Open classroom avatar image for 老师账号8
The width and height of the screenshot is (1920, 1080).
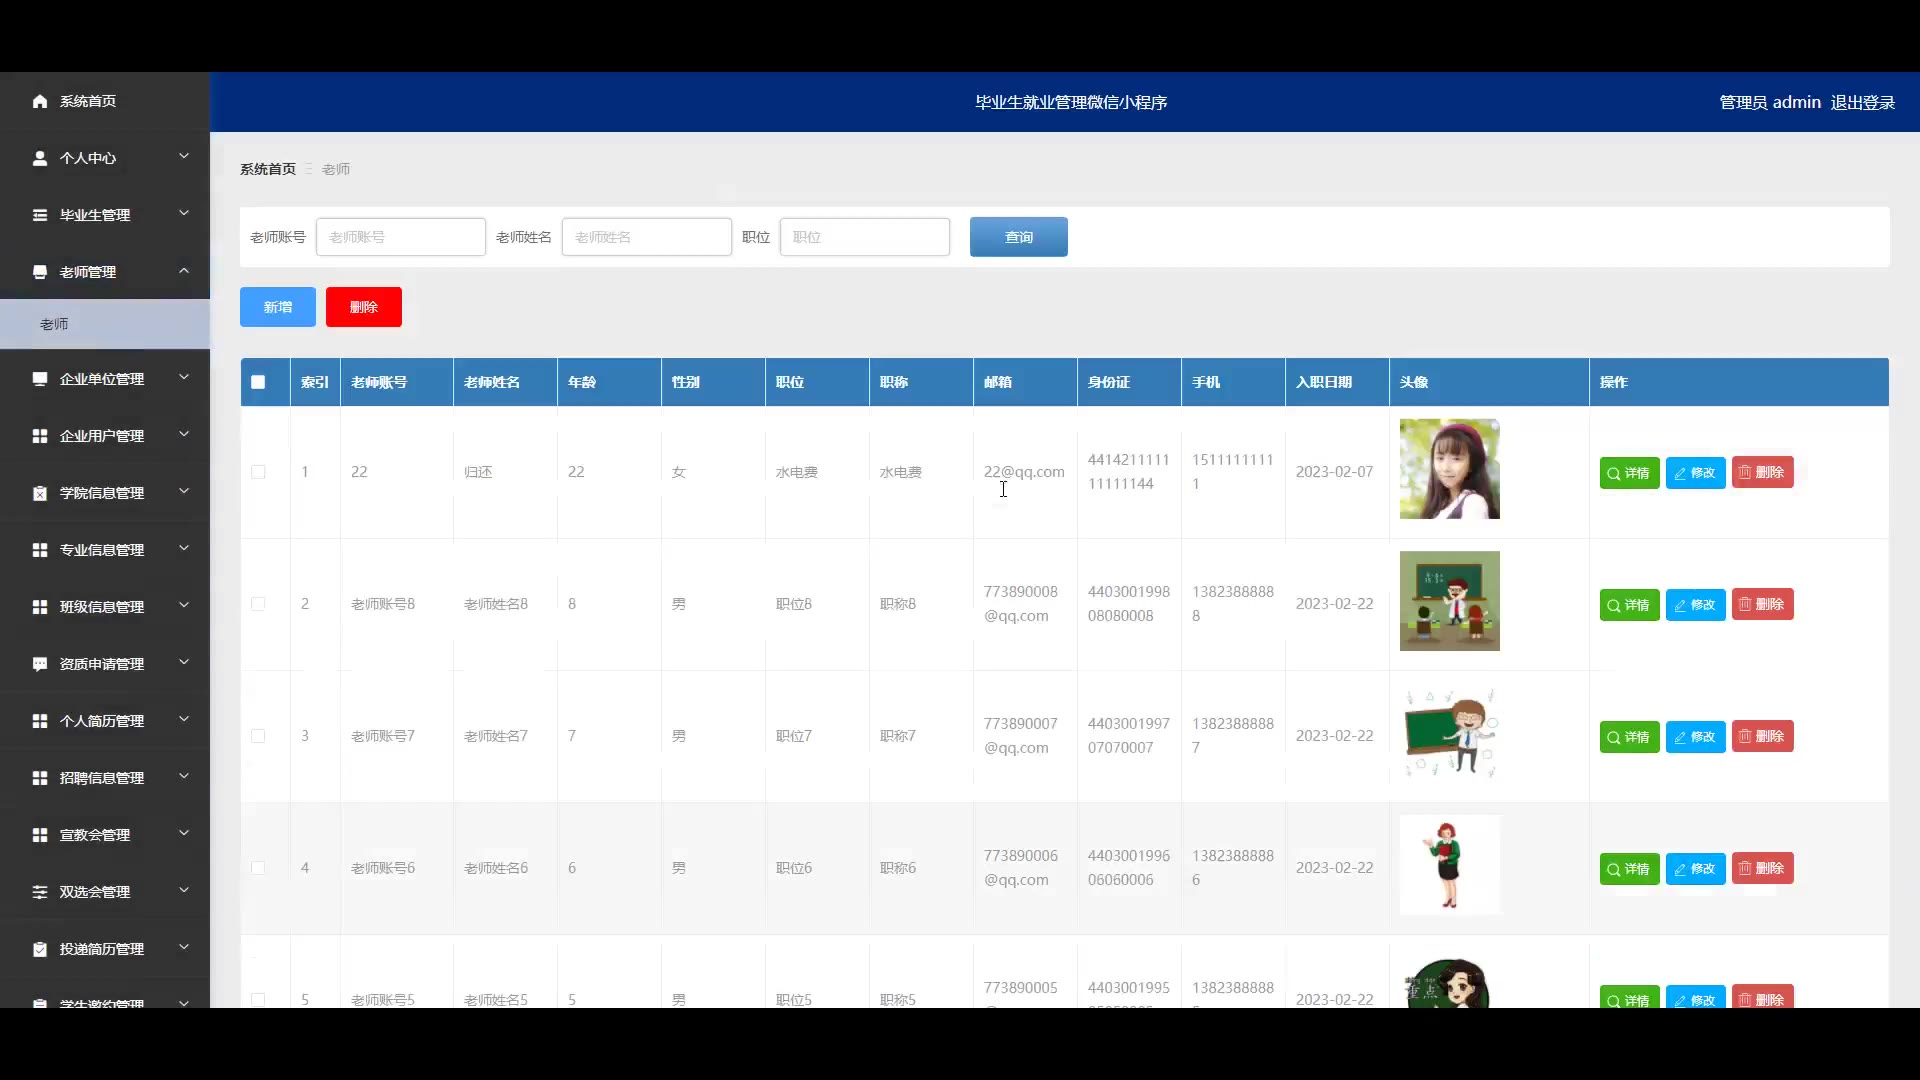[x=1450, y=601]
